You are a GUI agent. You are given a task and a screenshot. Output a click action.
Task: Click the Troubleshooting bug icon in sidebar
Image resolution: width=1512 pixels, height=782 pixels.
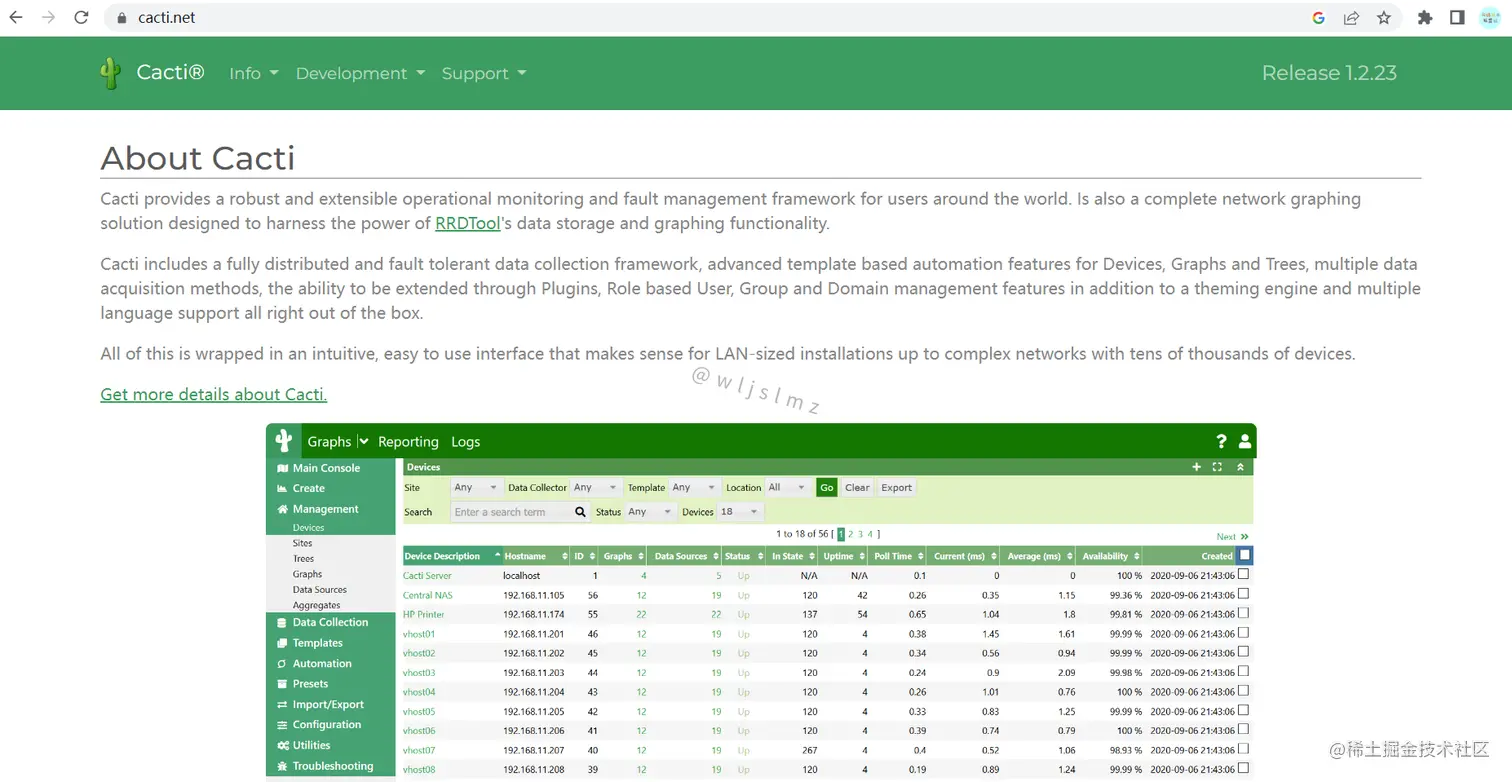coord(282,766)
